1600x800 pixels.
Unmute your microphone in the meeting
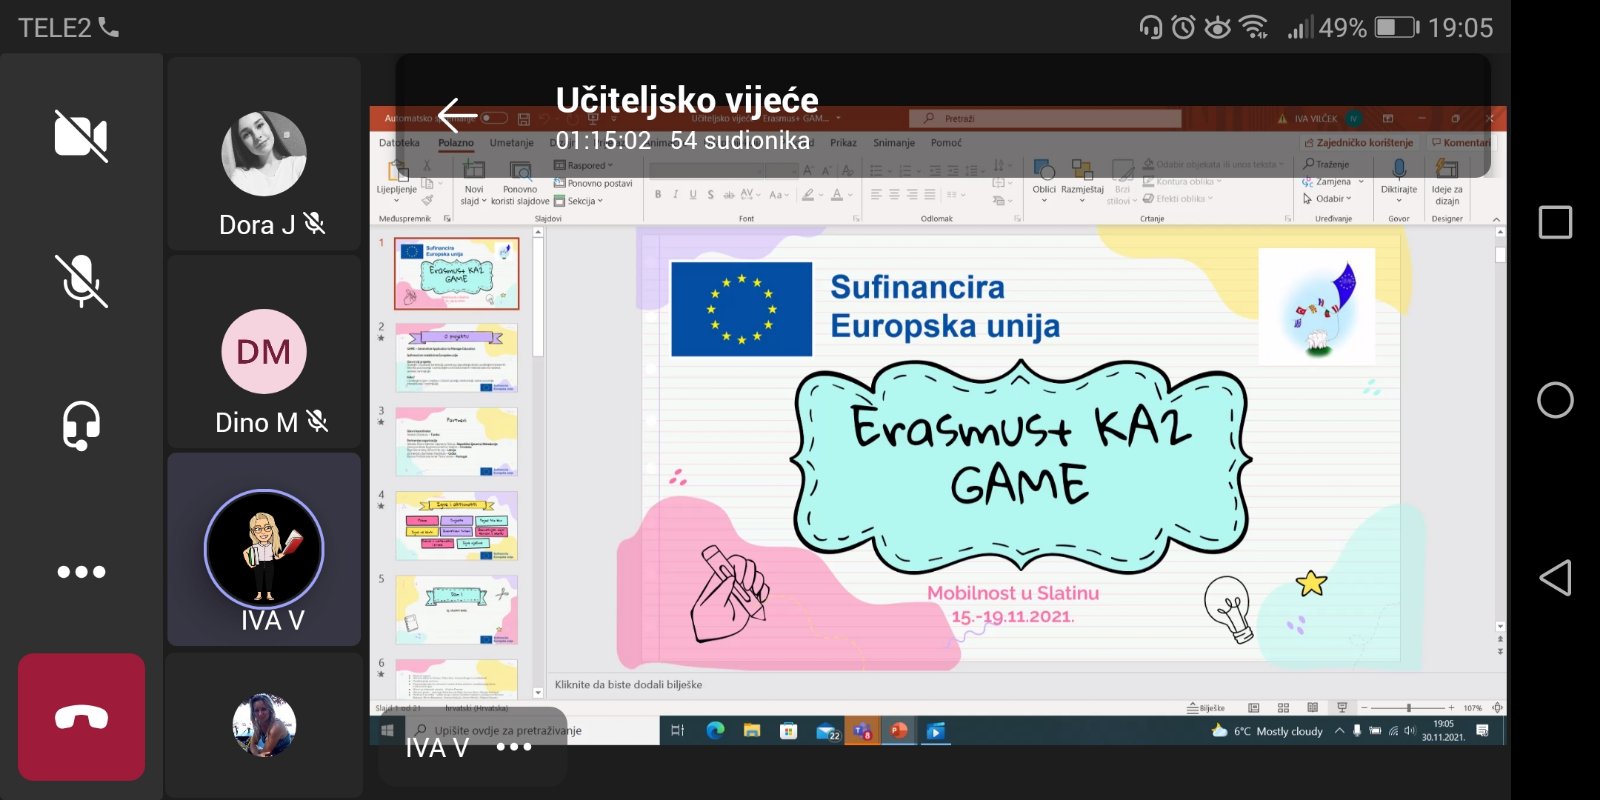81,281
